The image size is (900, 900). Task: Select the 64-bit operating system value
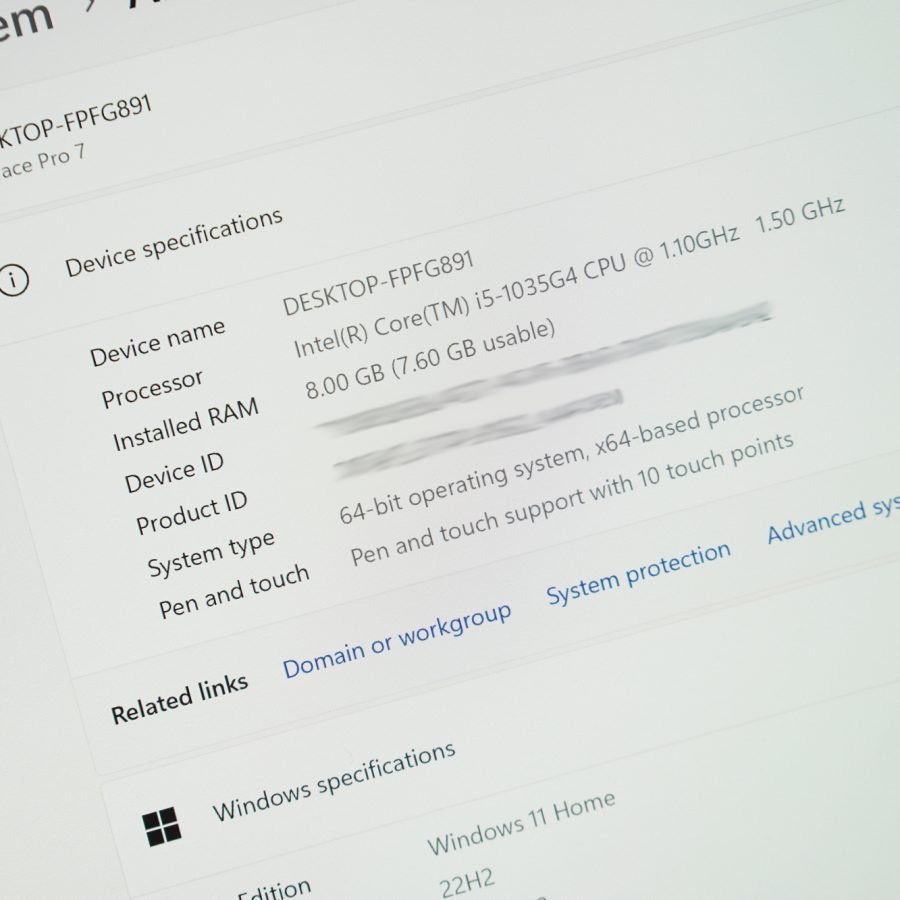[x=571, y=455]
